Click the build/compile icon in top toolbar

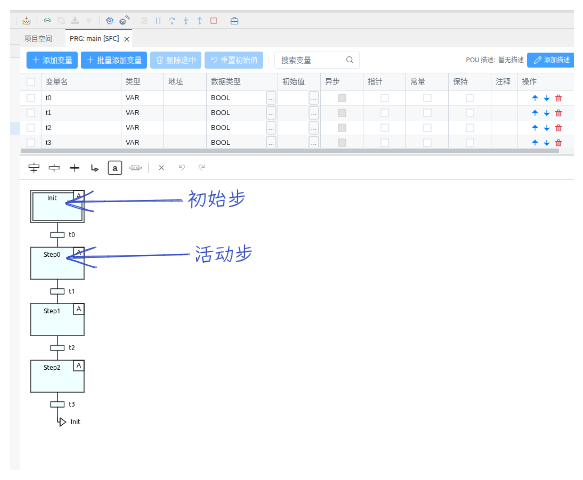(26, 21)
